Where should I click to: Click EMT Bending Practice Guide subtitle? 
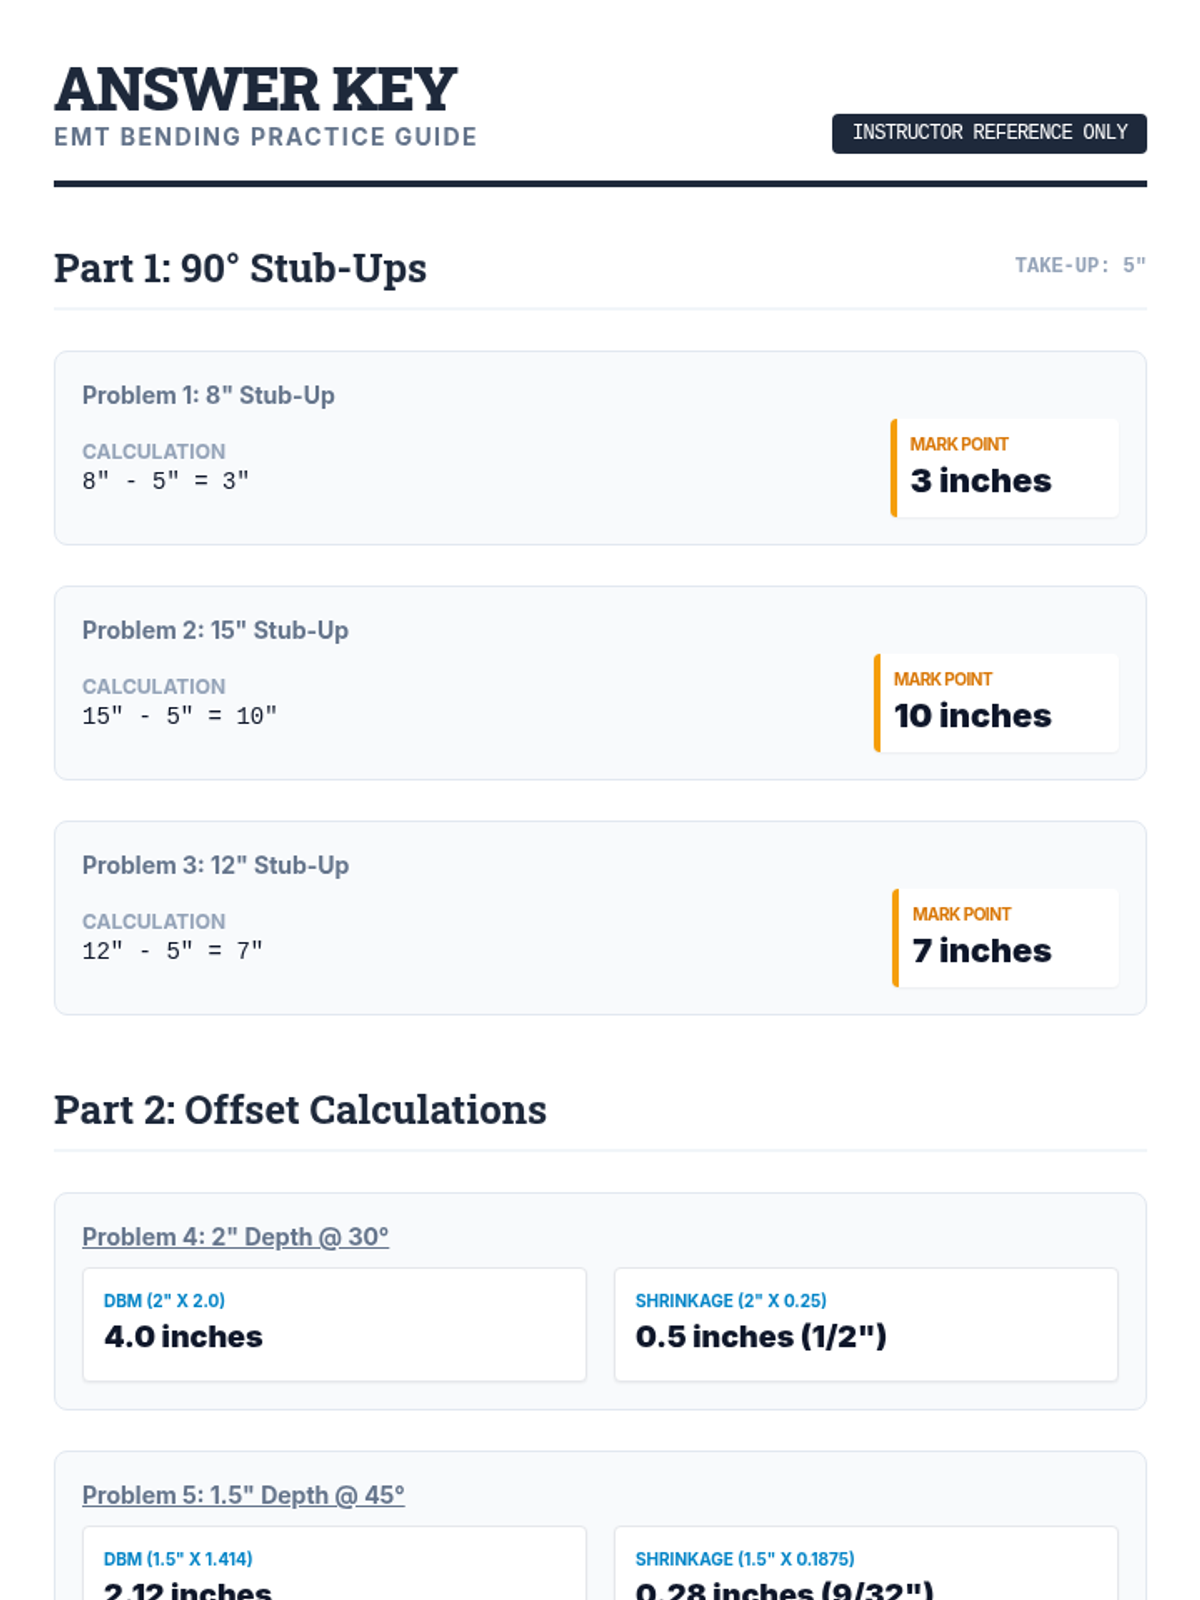point(265,137)
